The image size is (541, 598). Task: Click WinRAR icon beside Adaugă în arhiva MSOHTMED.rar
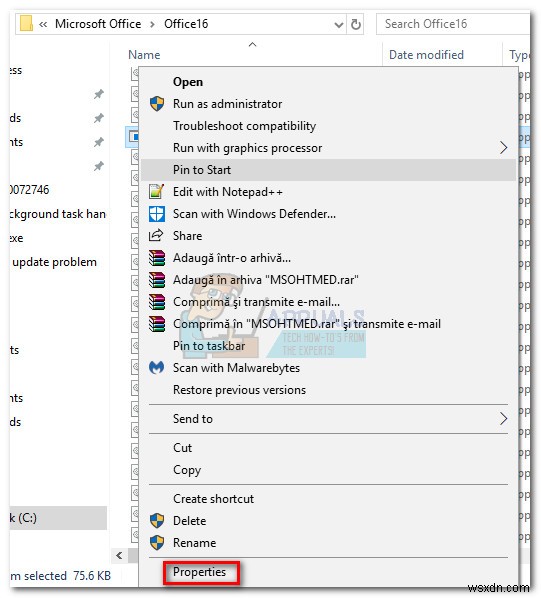(157, 280)
